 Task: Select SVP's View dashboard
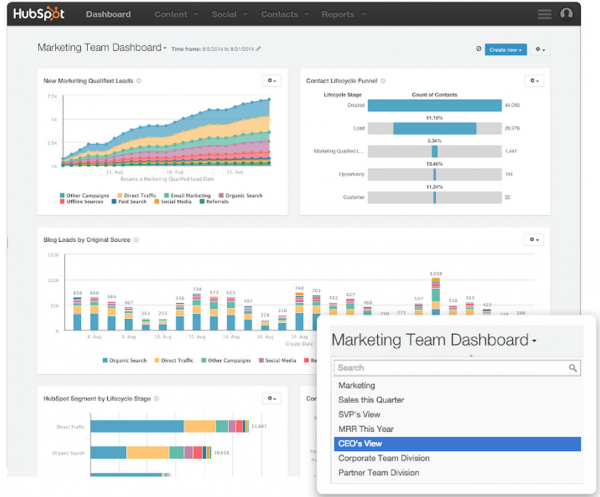coord(457,414)
